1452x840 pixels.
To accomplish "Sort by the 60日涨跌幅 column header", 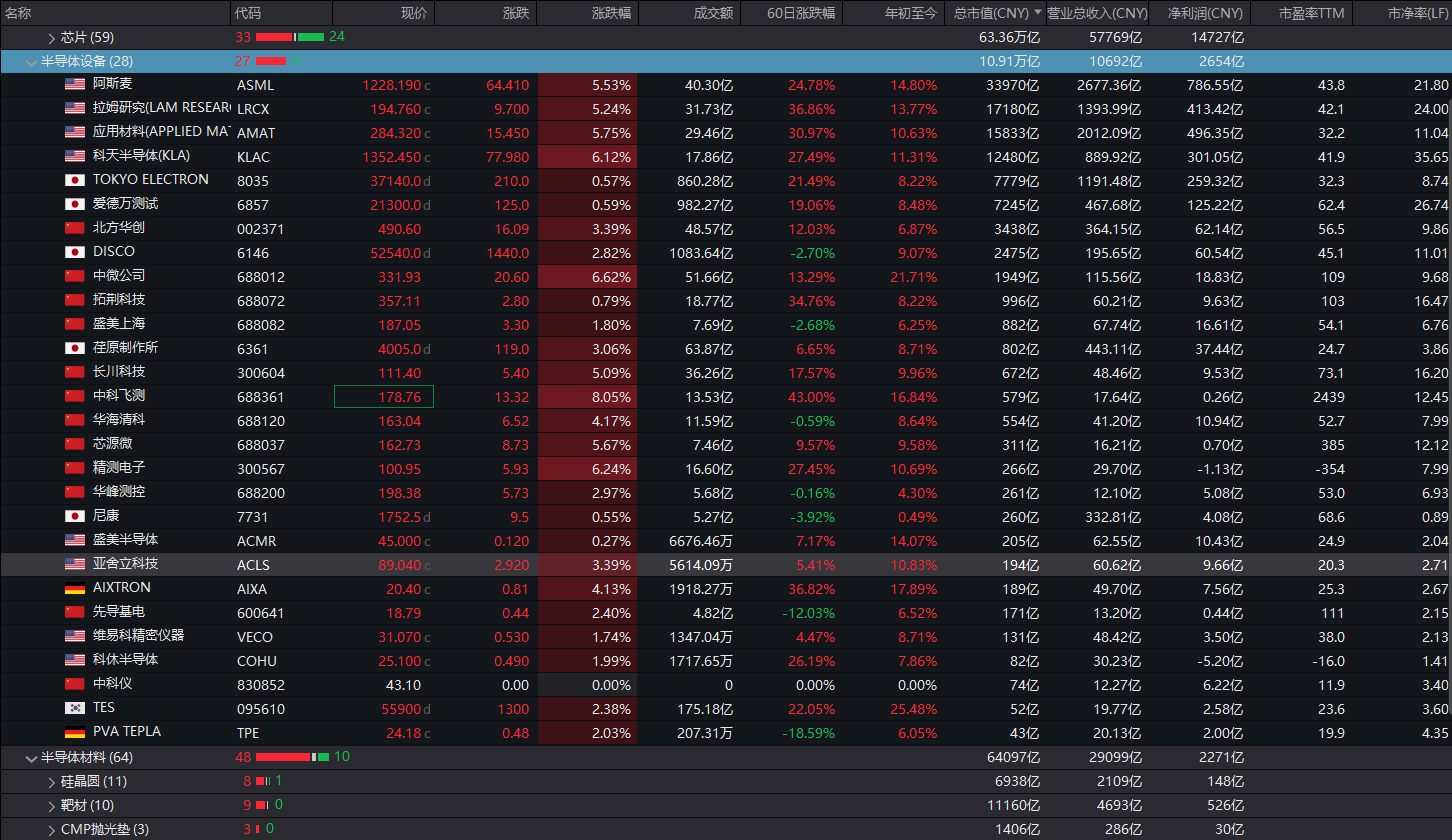I will click(x=797, y=13).
